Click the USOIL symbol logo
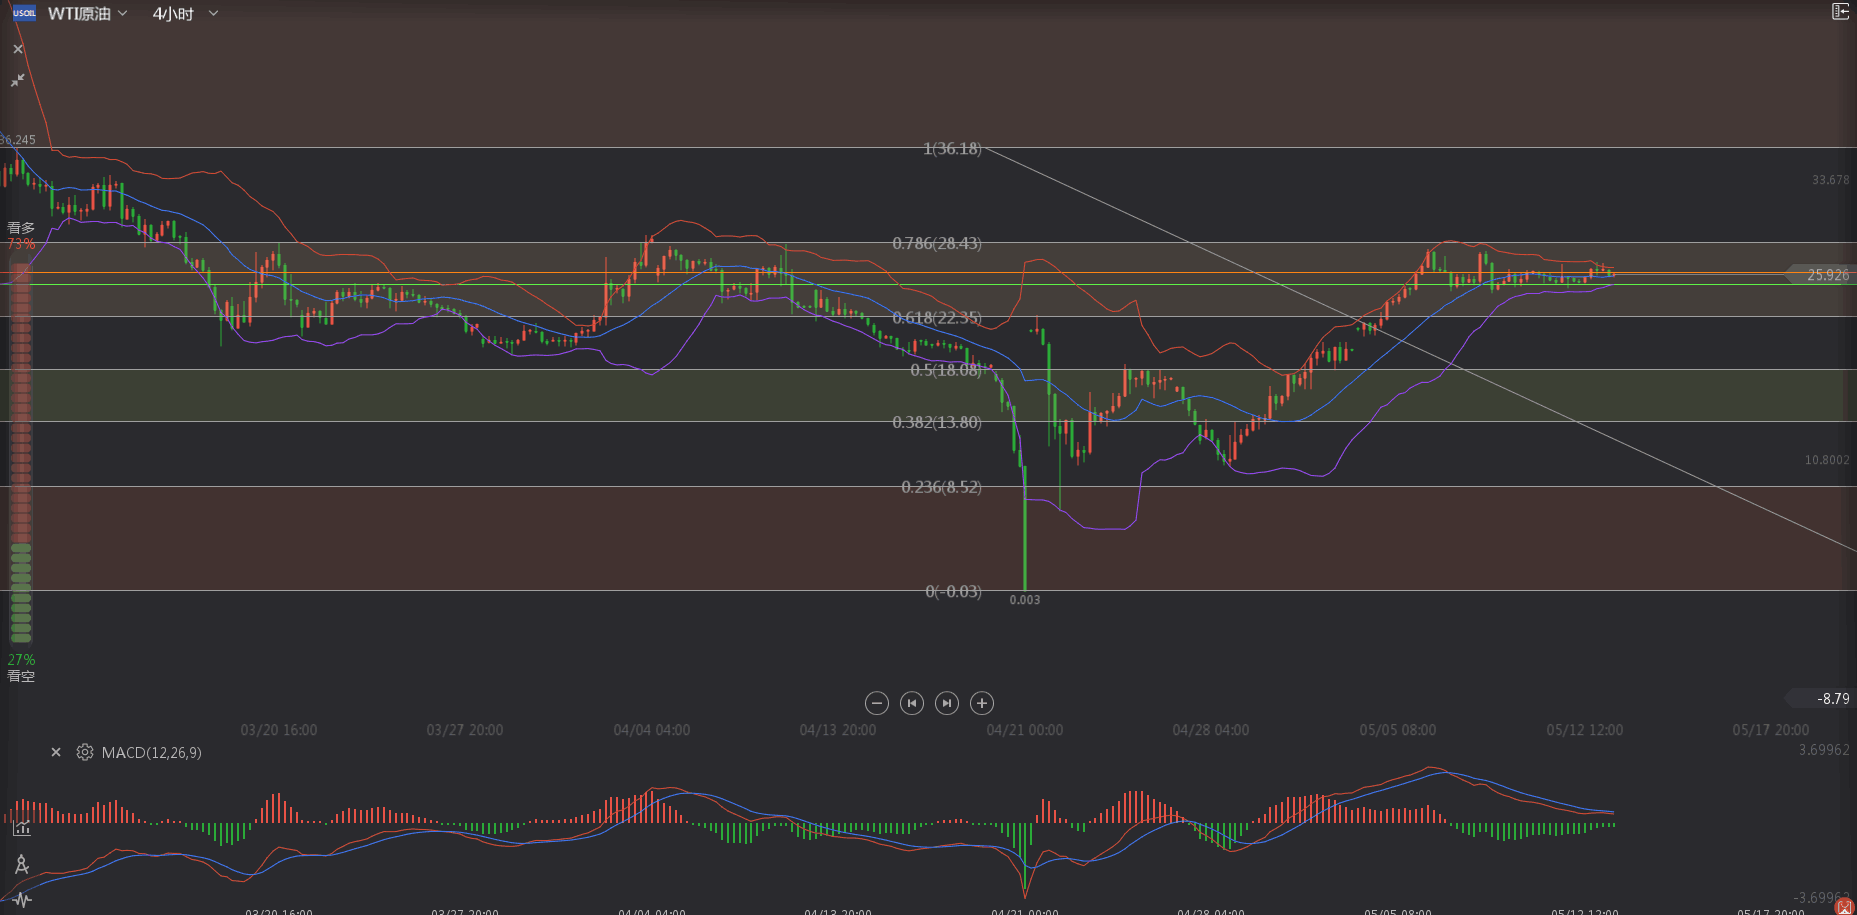Viewport: 1857px width, 915px height. click(24, 13)
